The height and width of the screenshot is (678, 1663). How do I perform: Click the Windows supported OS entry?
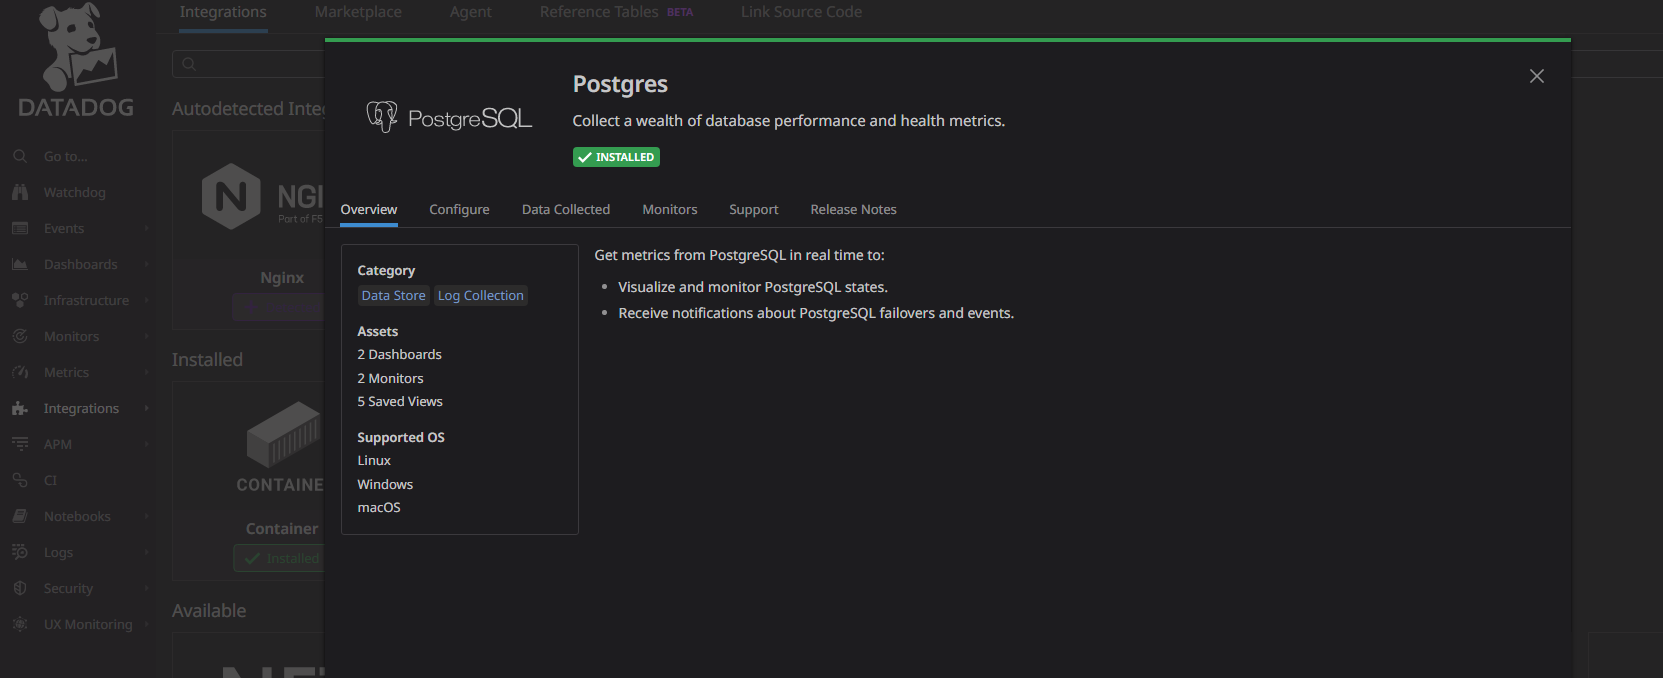click(x=385, y=484)
